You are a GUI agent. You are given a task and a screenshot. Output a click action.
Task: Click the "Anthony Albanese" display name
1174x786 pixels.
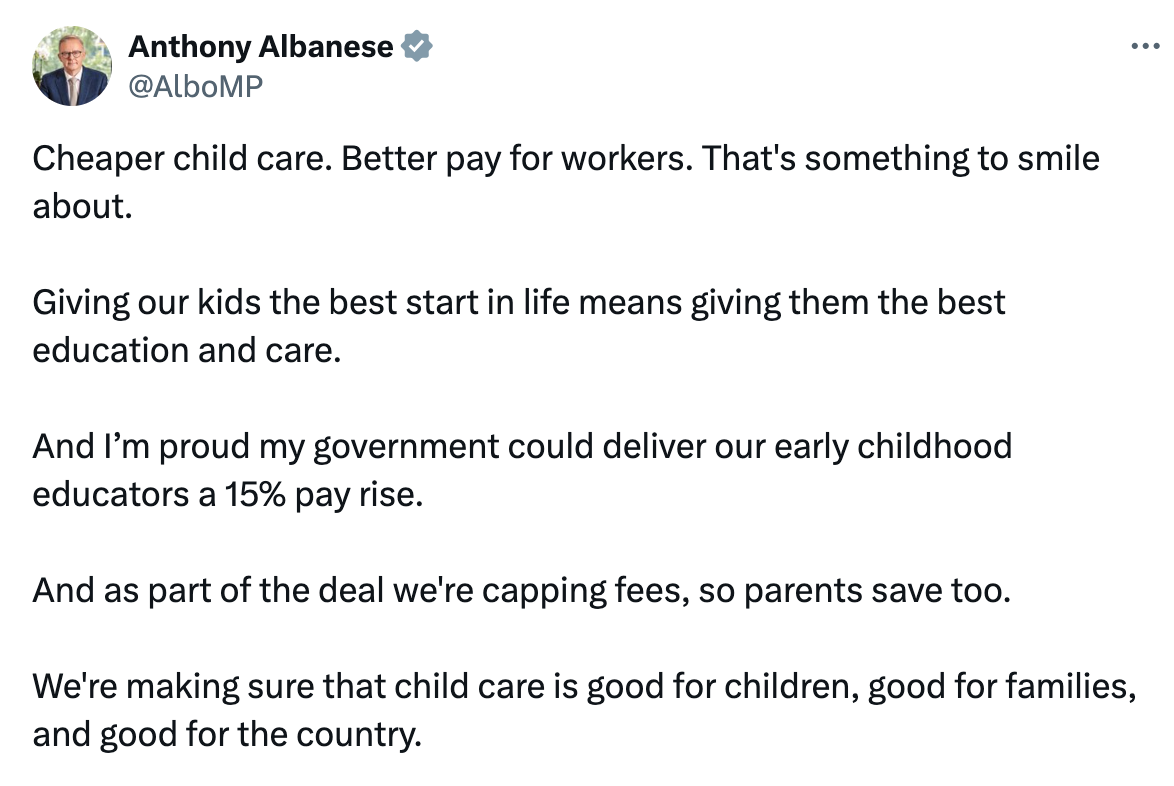point(260,46)
